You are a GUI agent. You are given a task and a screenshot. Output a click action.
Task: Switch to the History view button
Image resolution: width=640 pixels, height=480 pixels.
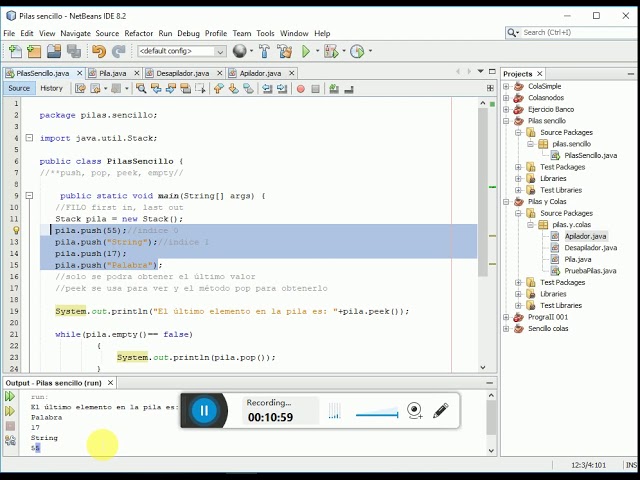(x=51, y=88)
